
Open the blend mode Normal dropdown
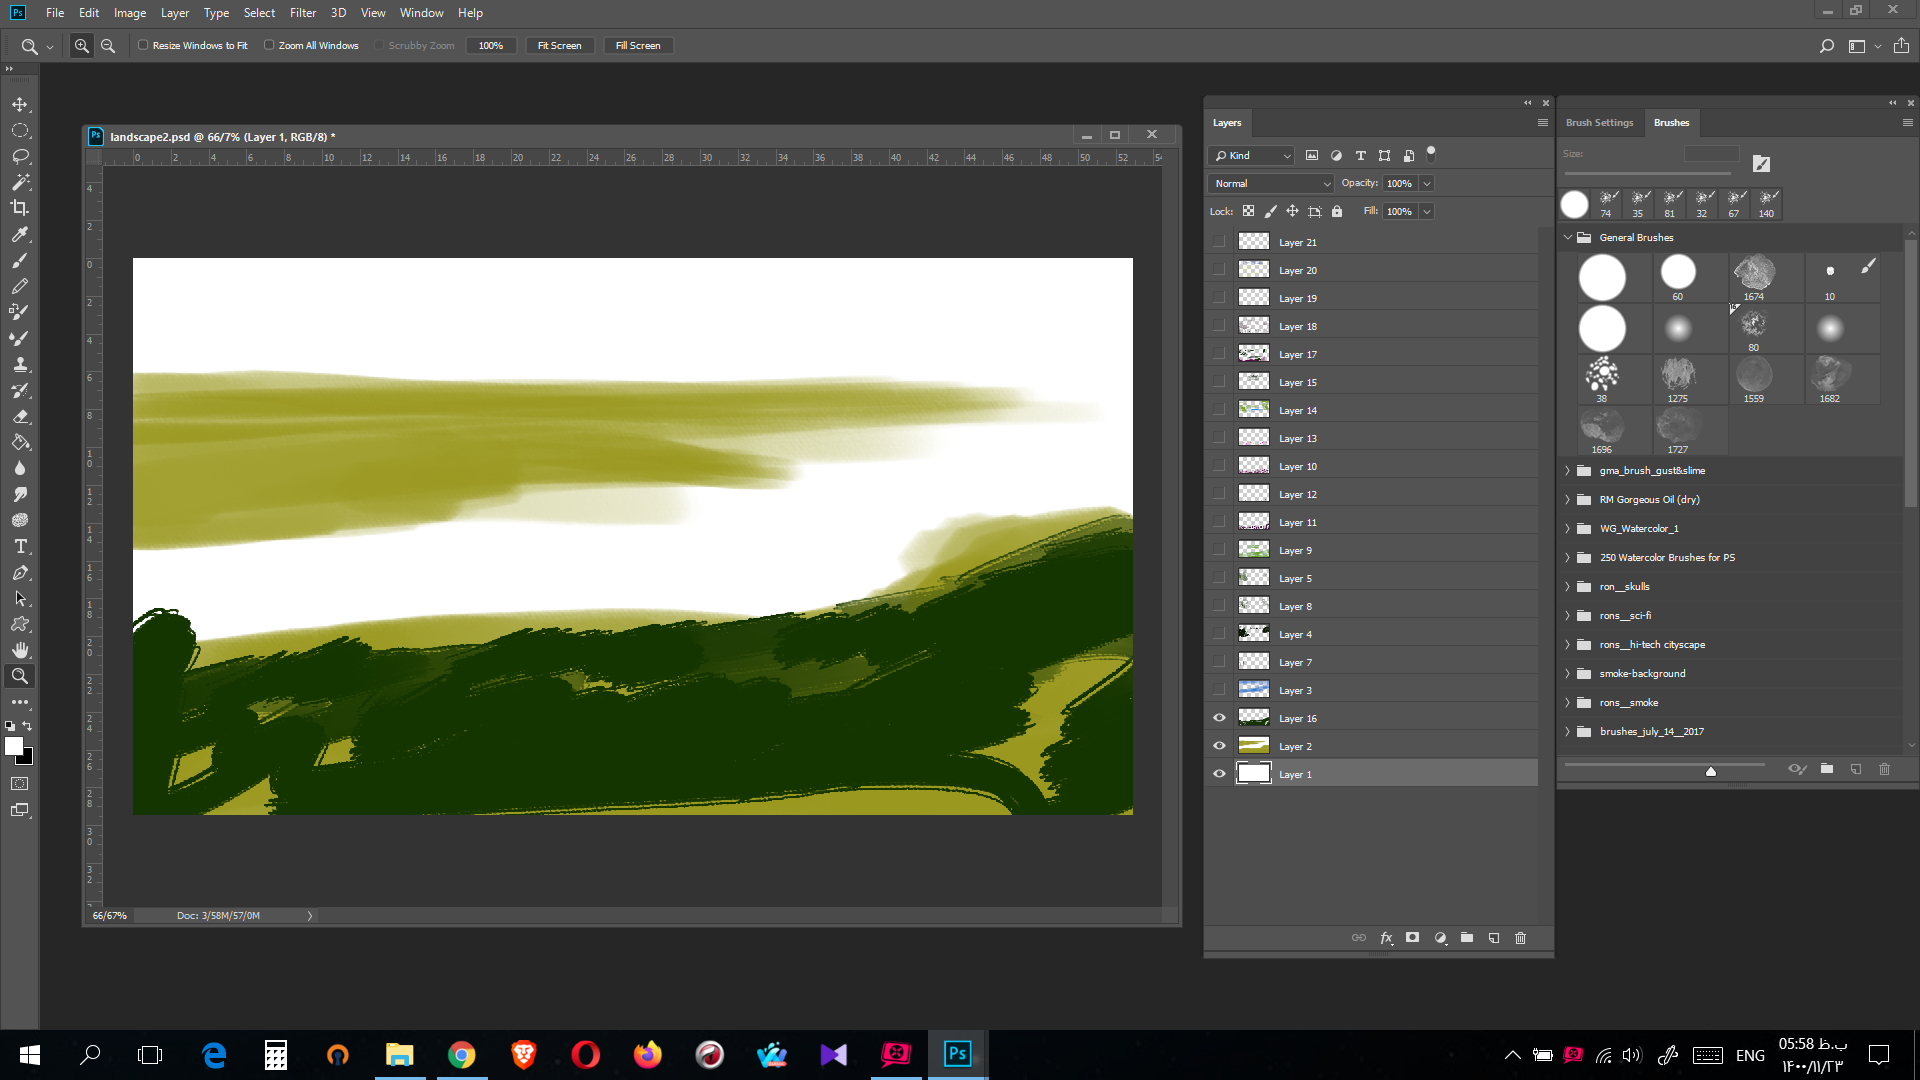click(1271, 184)
